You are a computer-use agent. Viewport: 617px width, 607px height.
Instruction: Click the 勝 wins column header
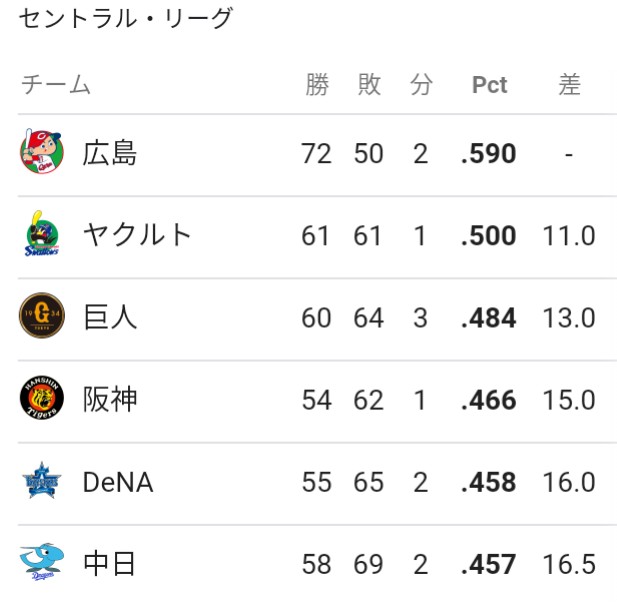[x=317, y=84]
